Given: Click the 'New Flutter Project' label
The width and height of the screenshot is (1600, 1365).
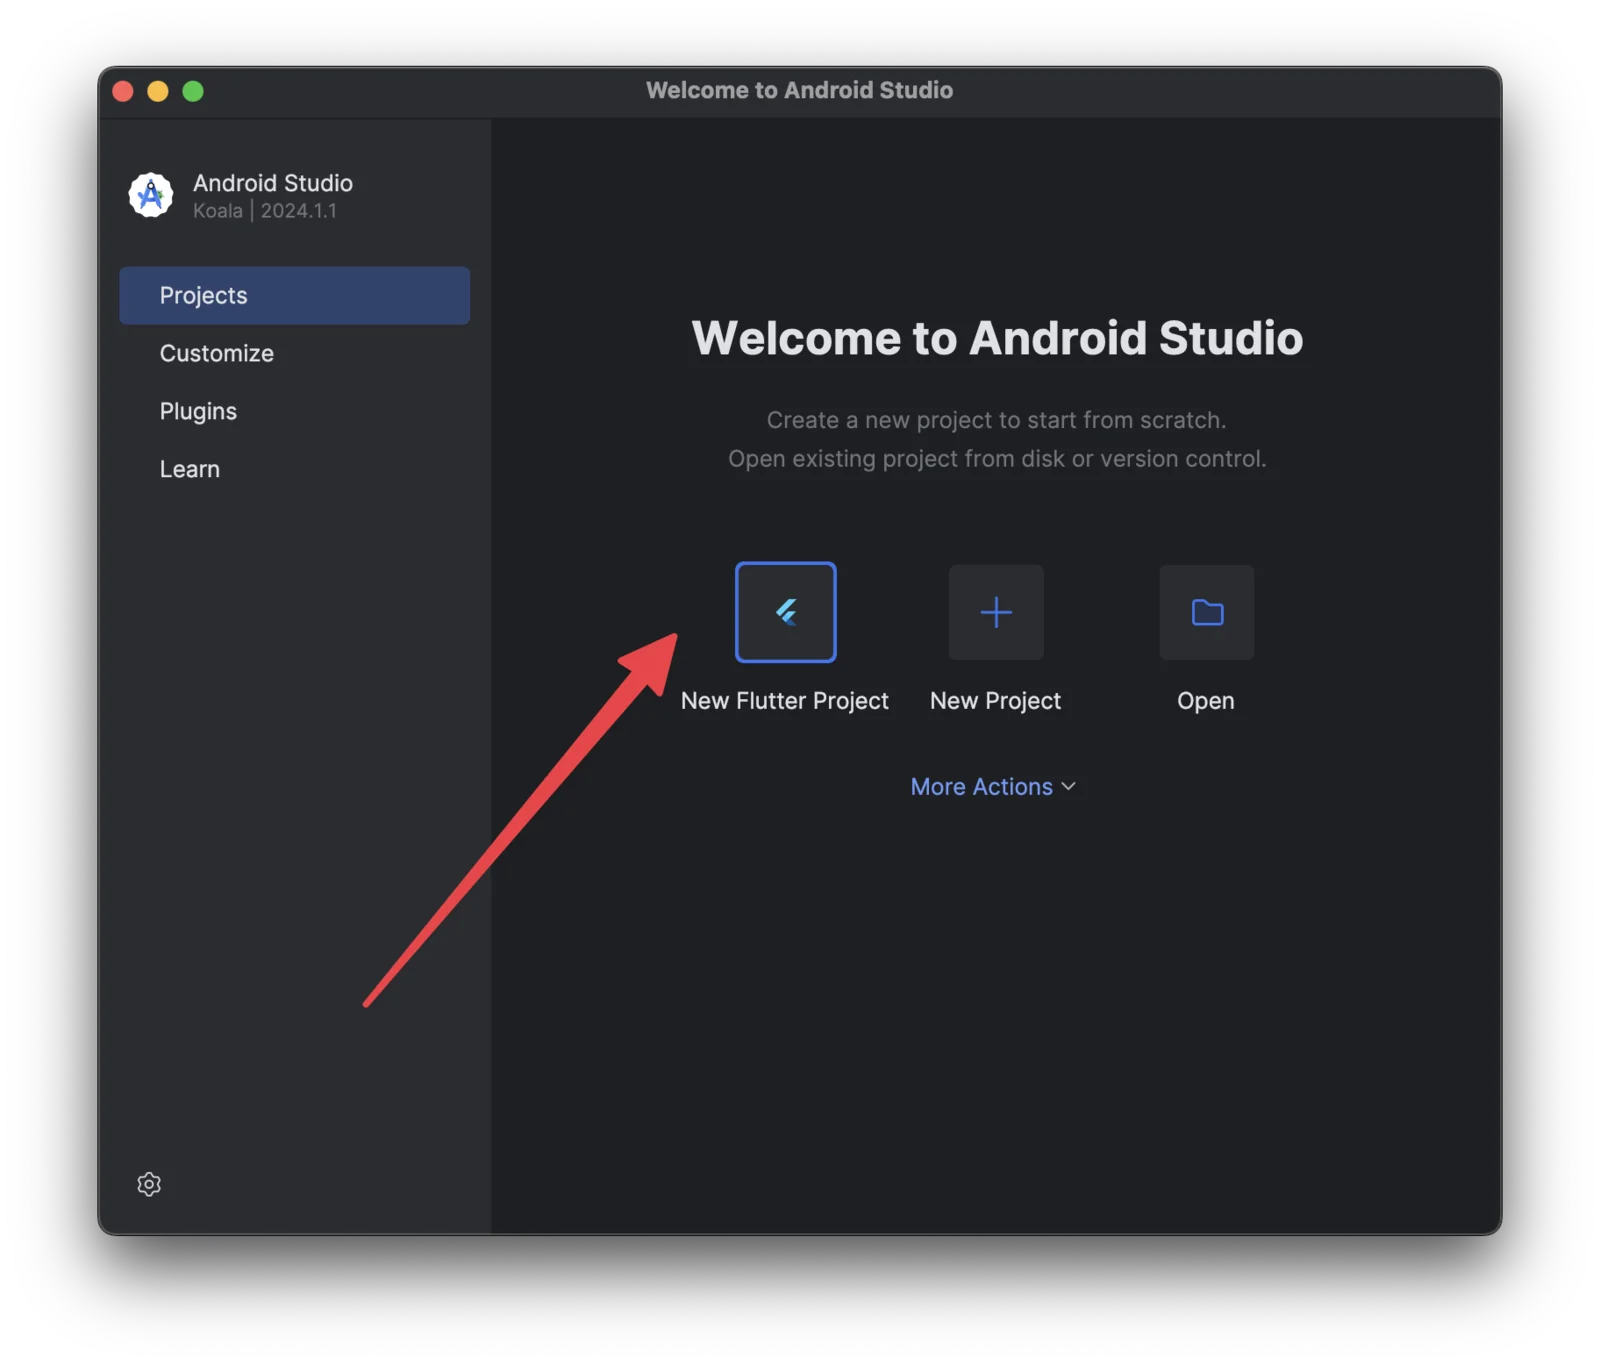Looking at the screenshot, I should point(785,701).
